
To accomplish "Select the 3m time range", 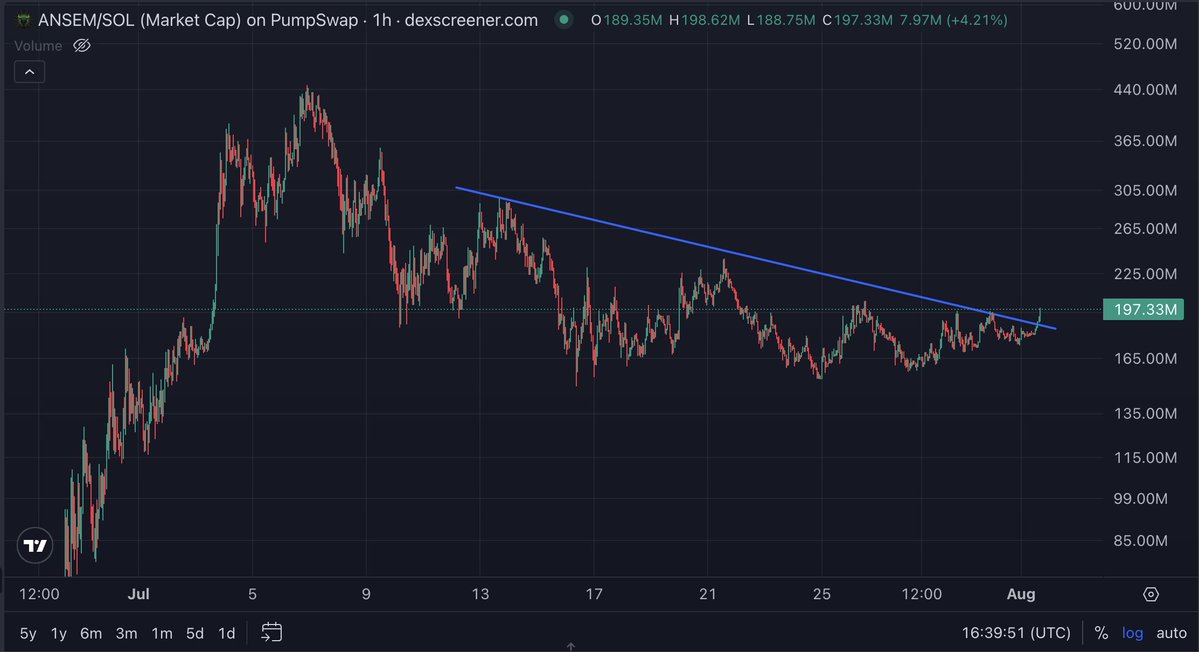I will click(x=126, y=633).
